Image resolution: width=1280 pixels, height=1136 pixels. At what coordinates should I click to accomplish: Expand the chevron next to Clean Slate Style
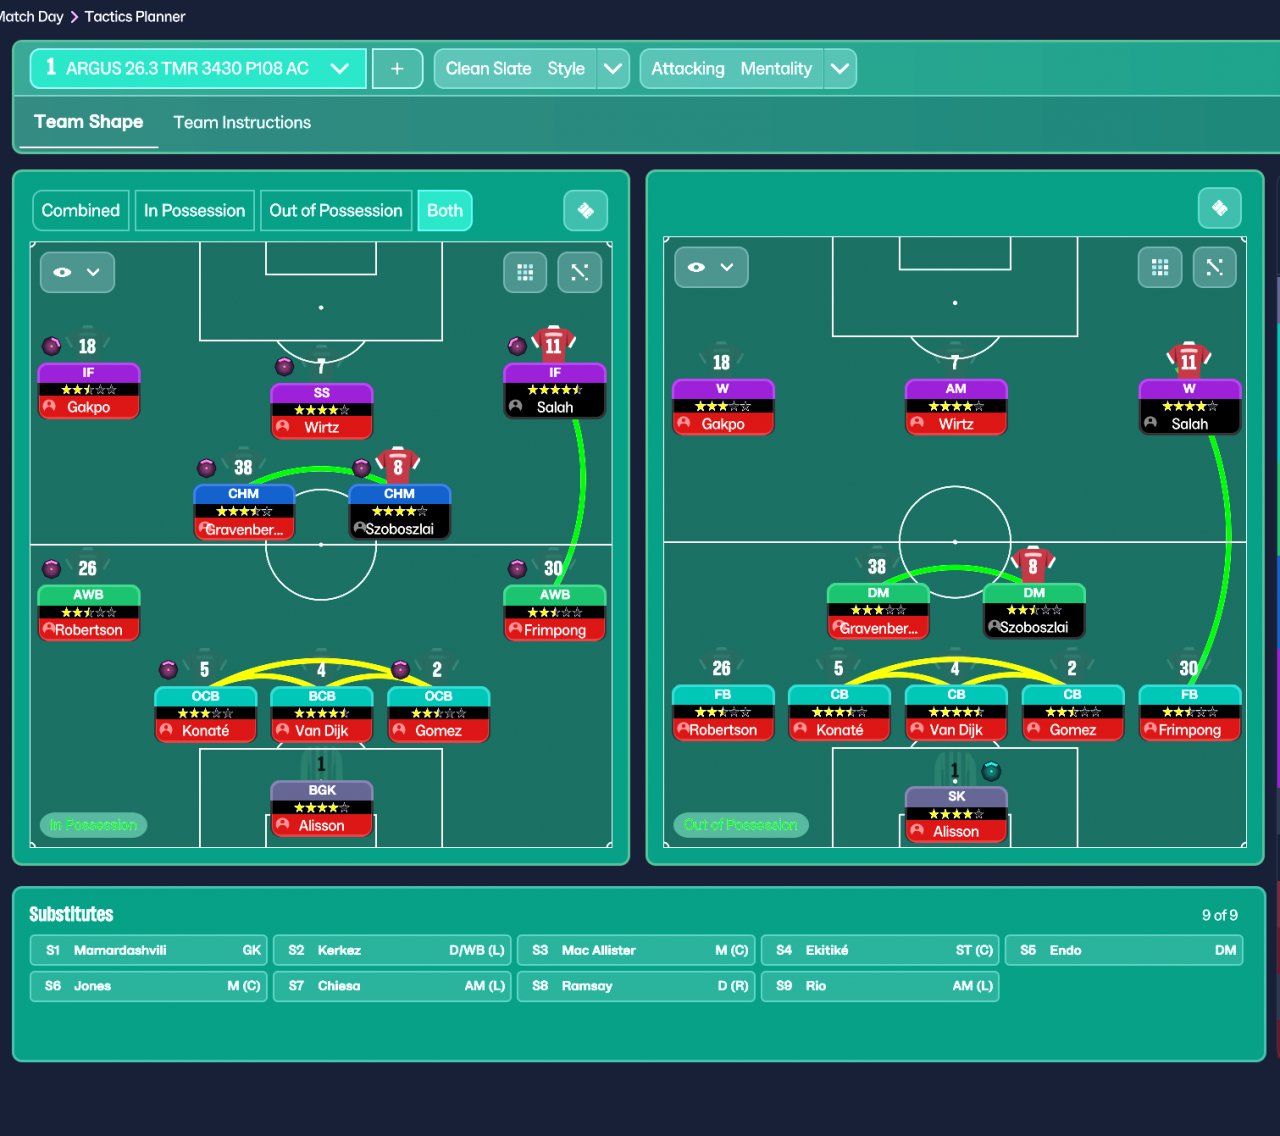(613, 69)
